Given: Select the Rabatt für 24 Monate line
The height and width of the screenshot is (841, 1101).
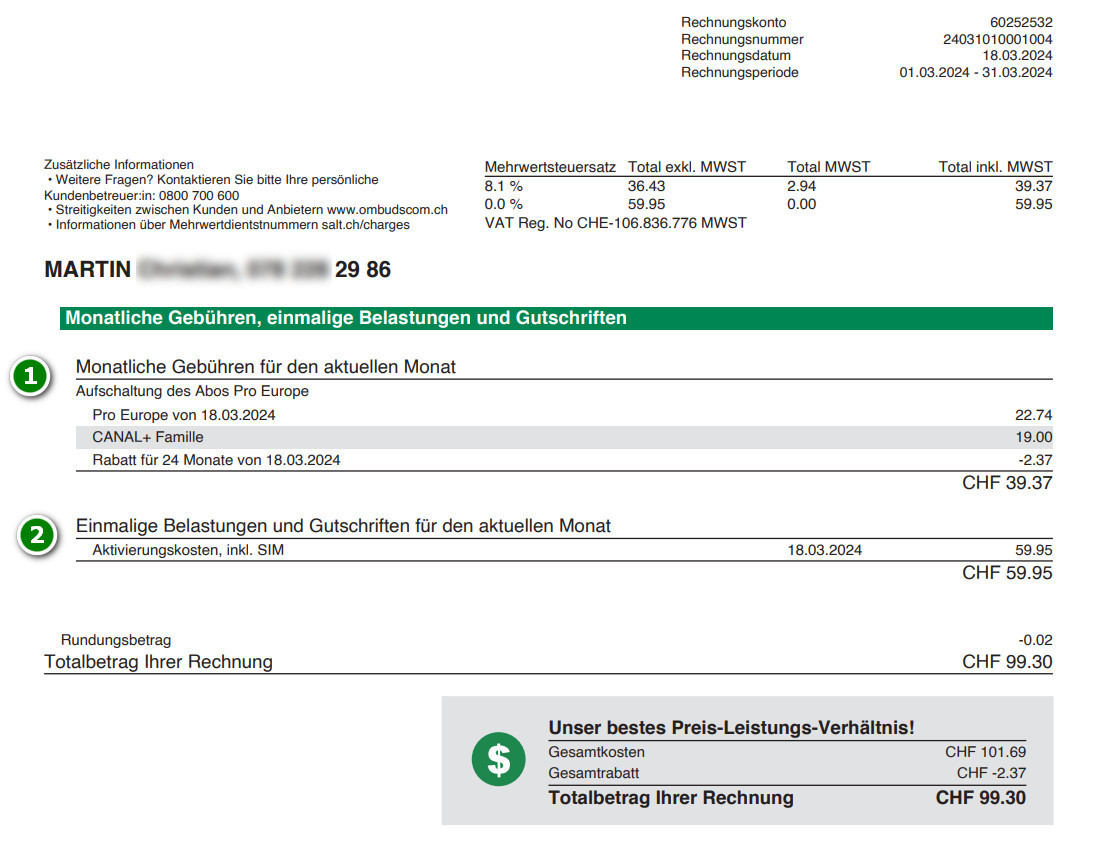Looking at the screenshot, I should coord(216,460).
